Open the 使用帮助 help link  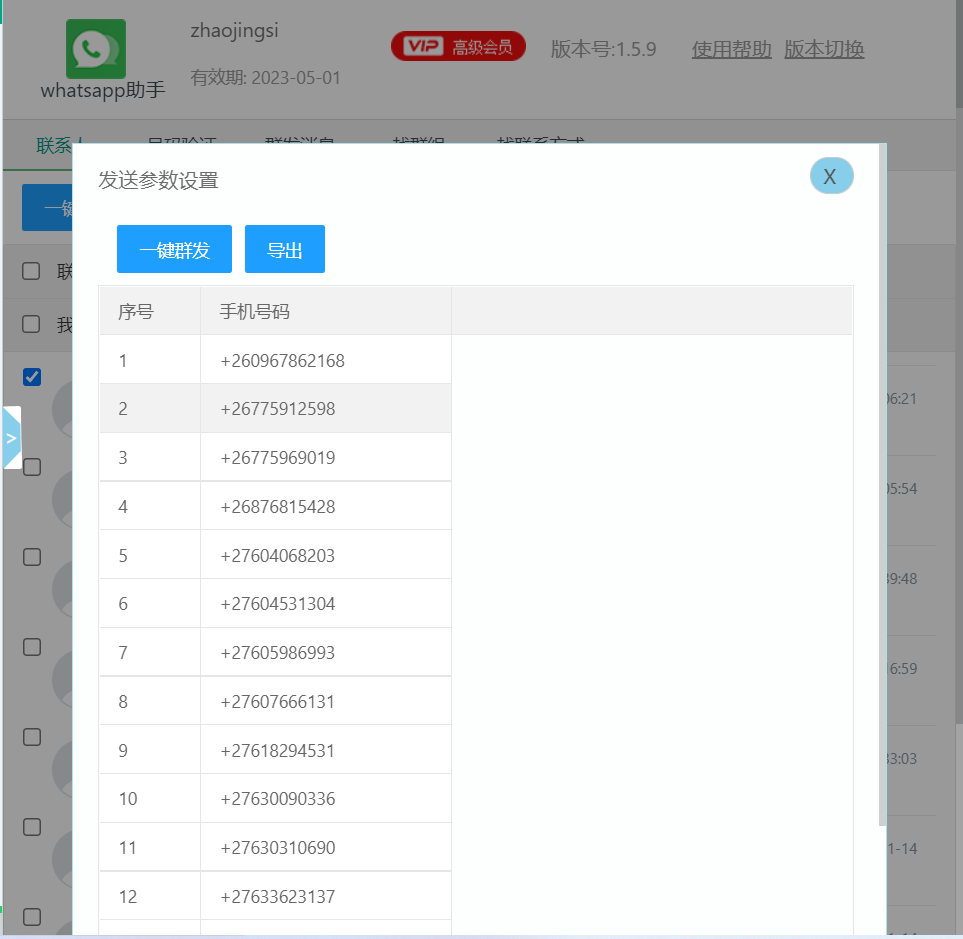[731, 49]
